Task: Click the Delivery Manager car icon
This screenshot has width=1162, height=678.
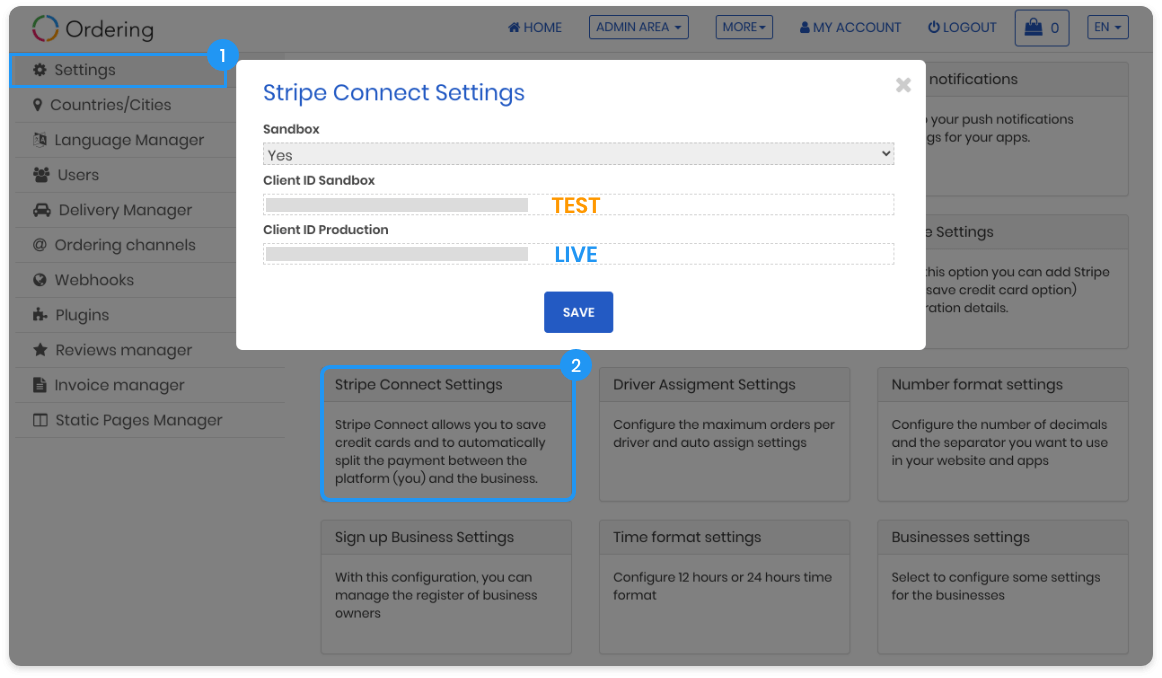Action: coord(42,210)
